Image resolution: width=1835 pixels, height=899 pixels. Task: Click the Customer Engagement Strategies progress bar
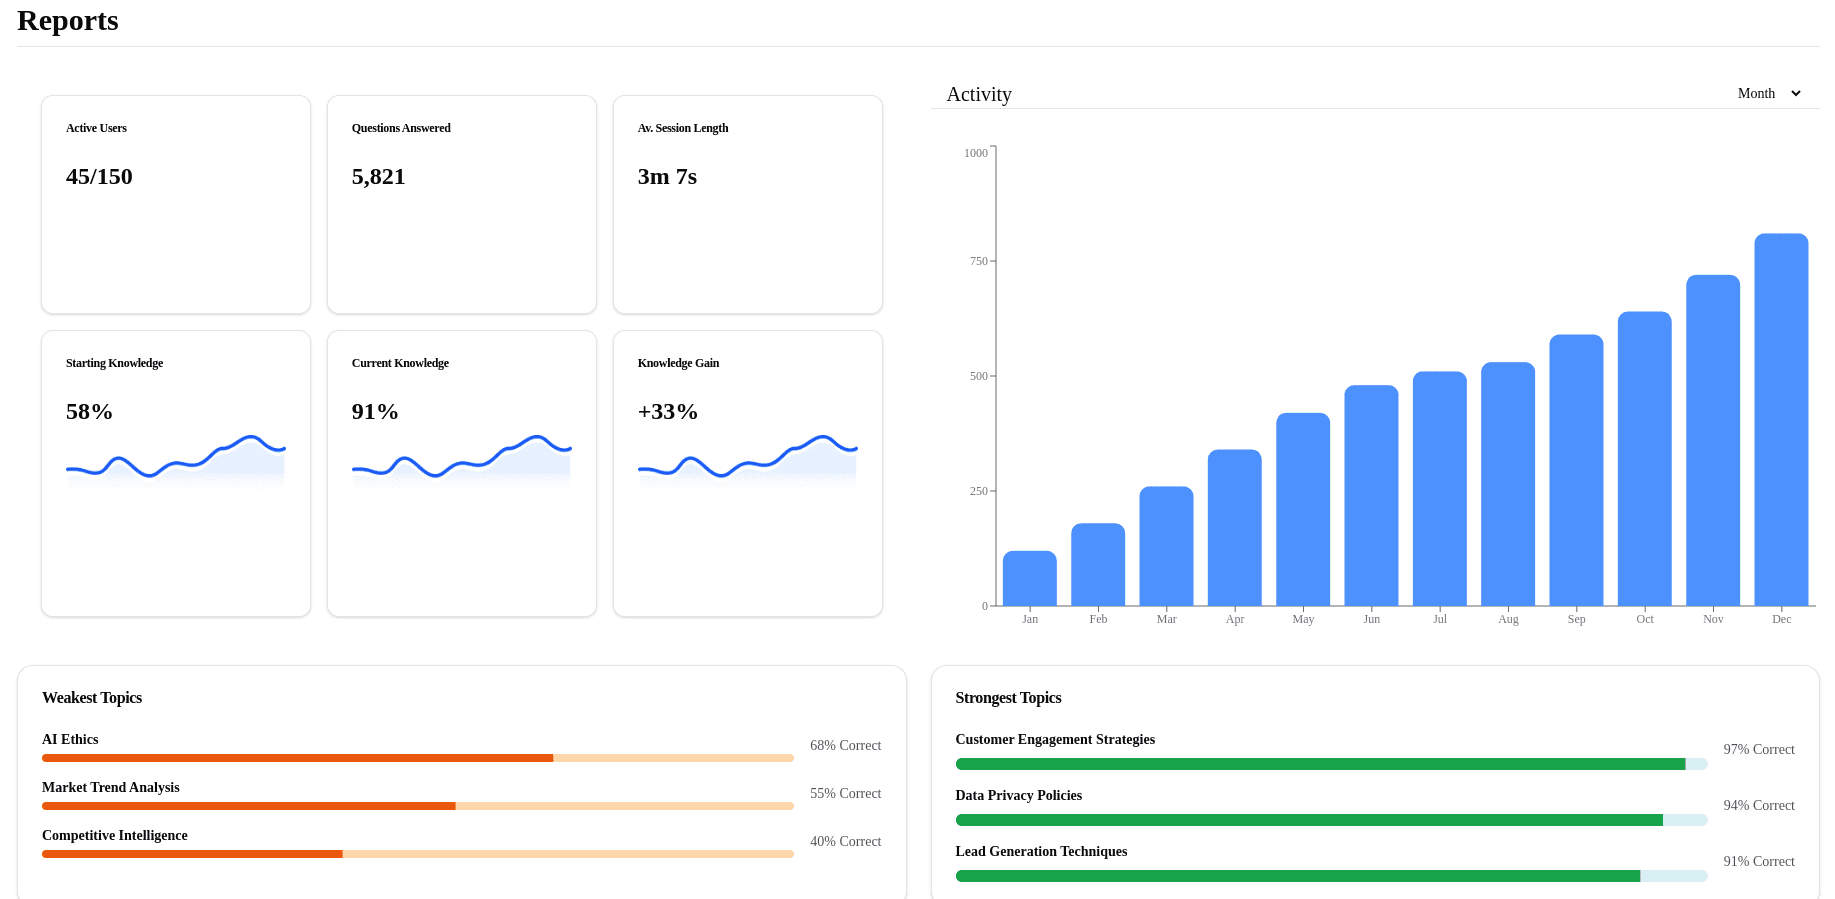coord(1331,764)
